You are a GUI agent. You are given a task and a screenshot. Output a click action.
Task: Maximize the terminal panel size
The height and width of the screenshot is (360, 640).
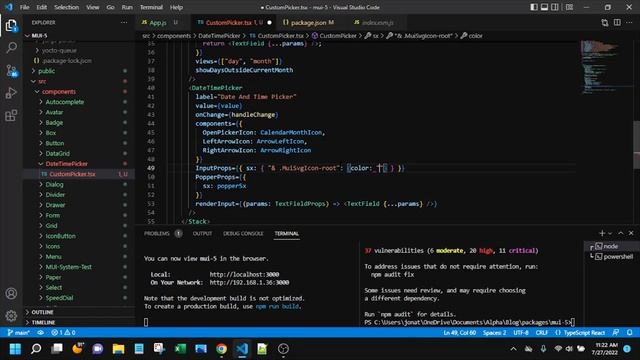621,233
